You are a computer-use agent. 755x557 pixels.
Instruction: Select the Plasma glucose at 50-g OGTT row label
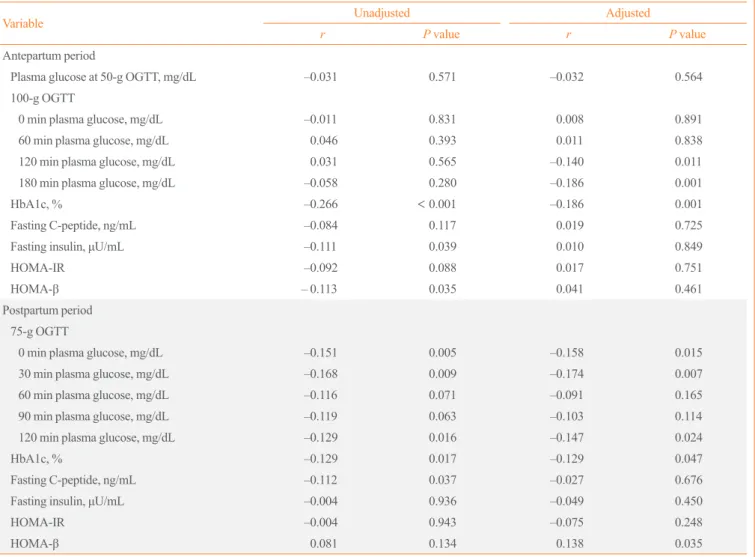click(x=103, y=77)
